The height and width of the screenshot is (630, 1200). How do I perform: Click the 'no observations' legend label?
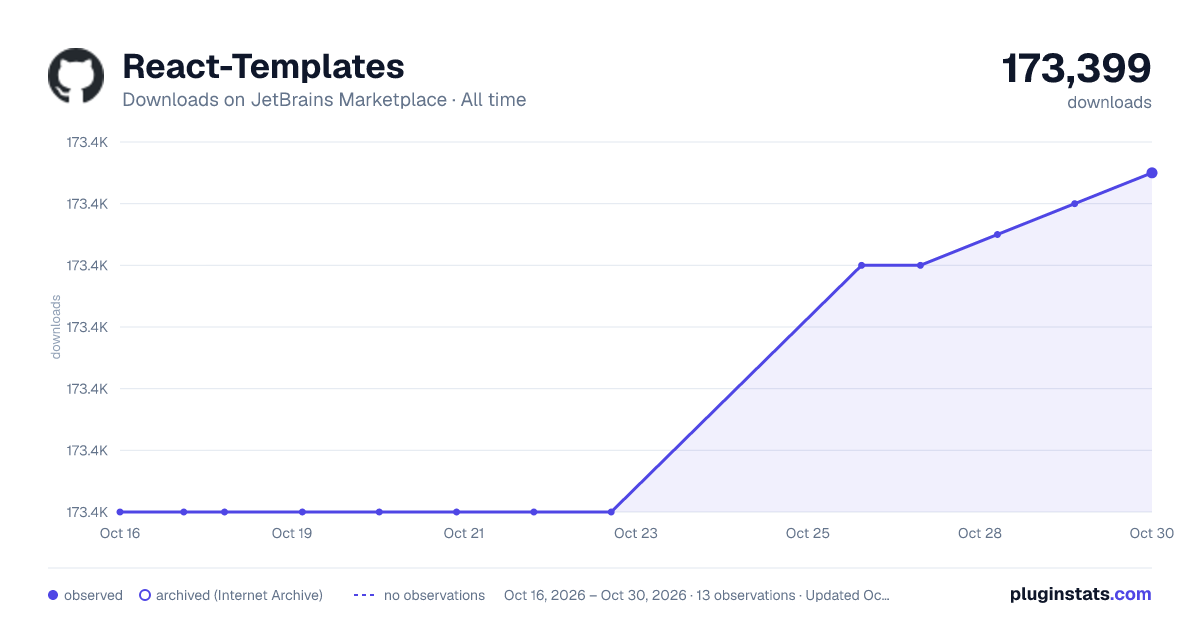434,595
